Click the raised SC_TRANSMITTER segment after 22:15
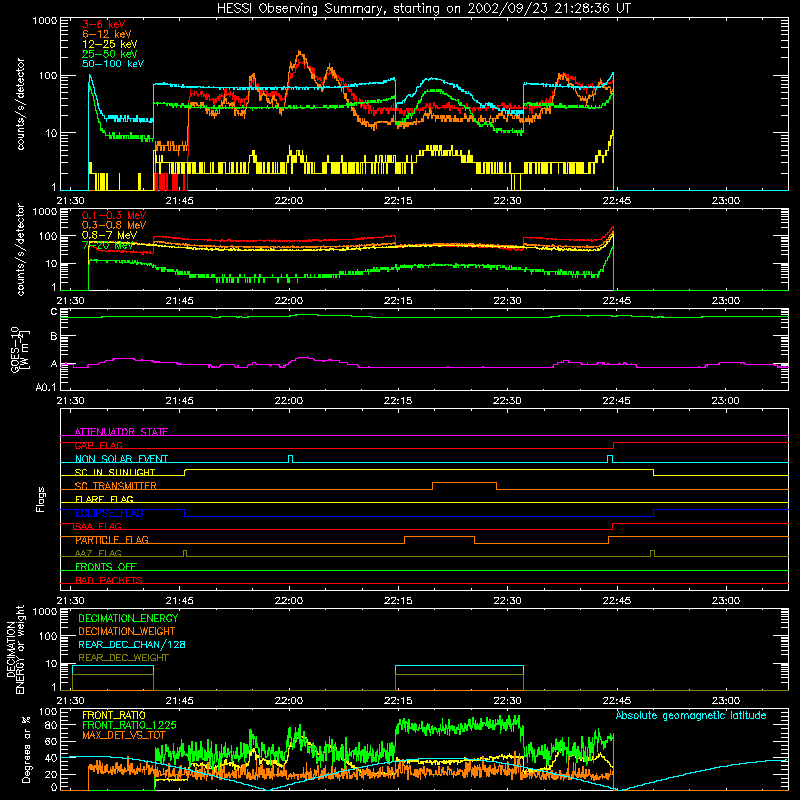Screen dimensions: 800x800 (x=464, y=483)
